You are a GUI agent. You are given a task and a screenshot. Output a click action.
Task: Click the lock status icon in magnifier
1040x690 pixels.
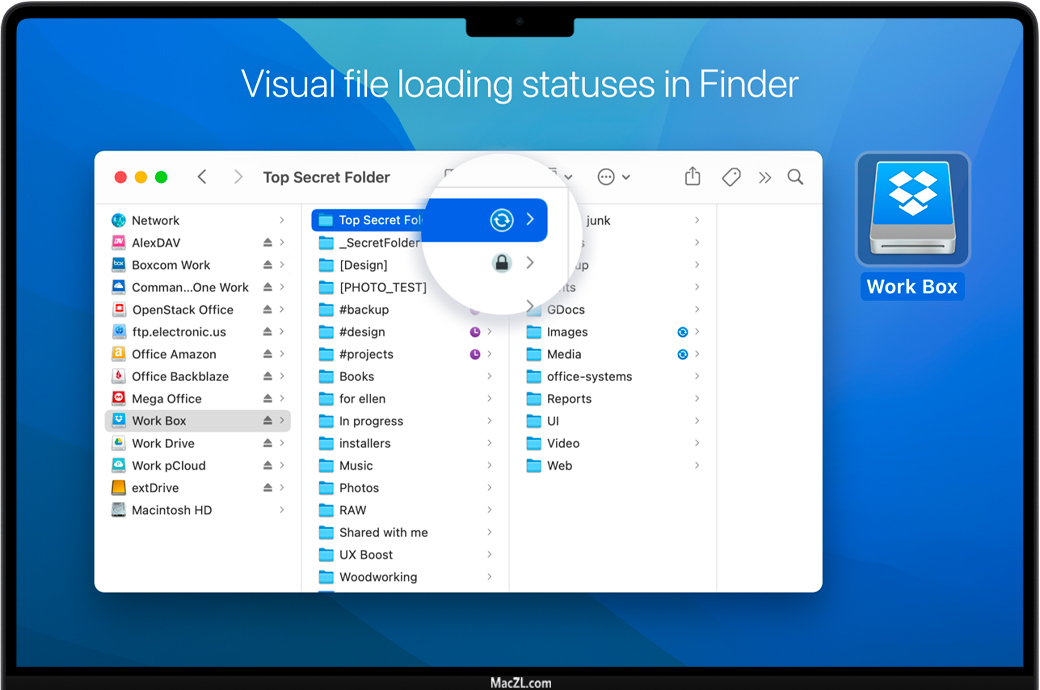pyautogui.click(x=501, y=263)
